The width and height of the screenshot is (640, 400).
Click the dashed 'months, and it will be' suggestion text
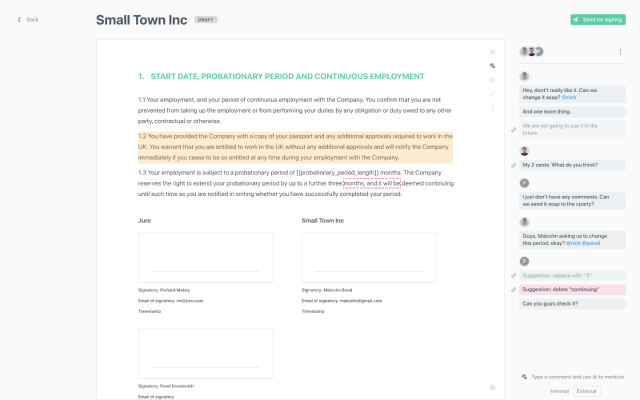click(372, 183)
